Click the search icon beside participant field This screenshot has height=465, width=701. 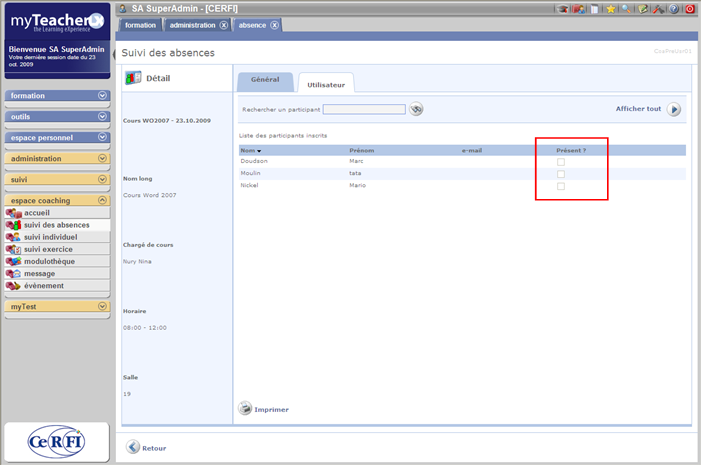pyautogui.click(x=417, y=110)
